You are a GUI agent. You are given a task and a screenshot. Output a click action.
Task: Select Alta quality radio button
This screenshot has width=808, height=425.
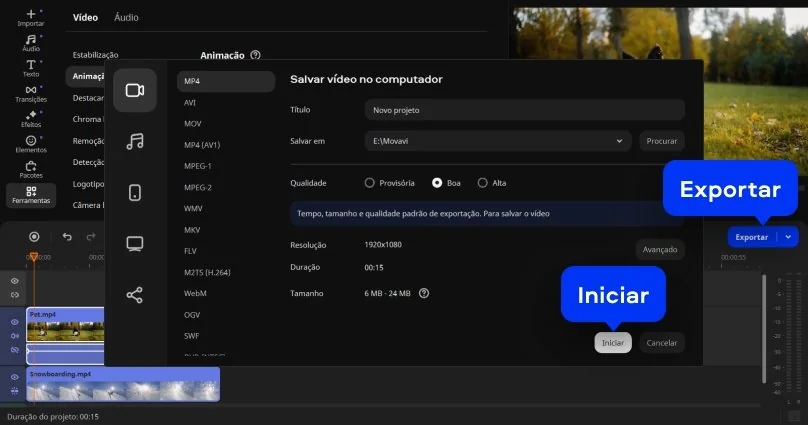click(x=483, y=183)
